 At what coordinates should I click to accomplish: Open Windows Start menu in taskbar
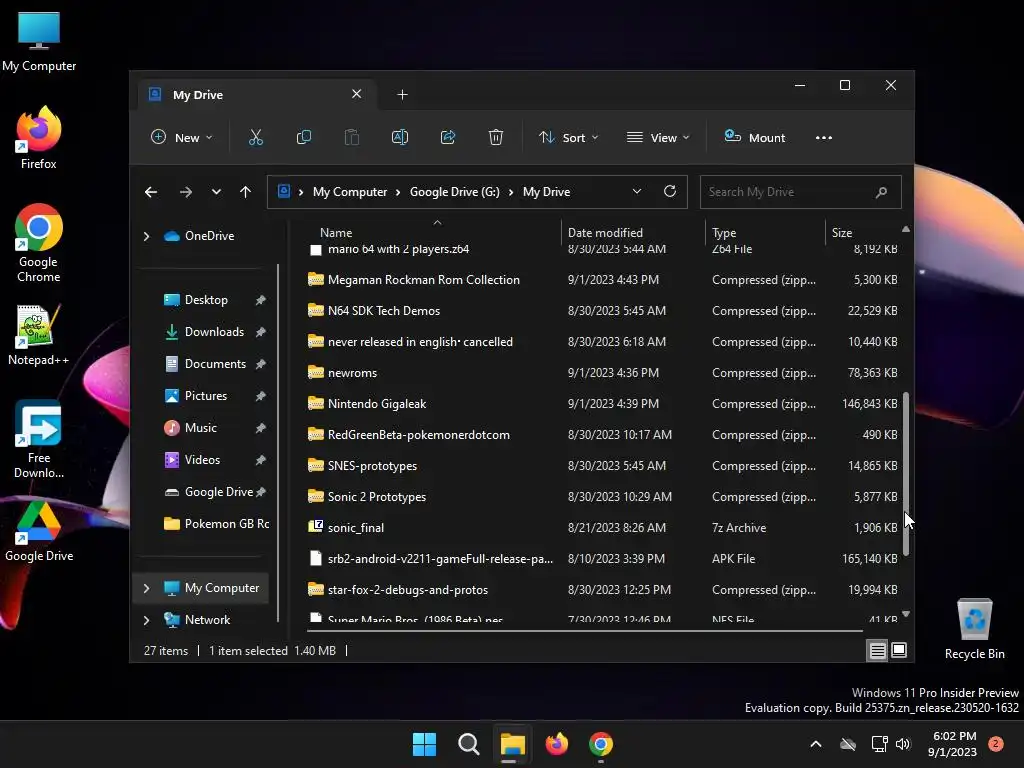pos(424,744)
